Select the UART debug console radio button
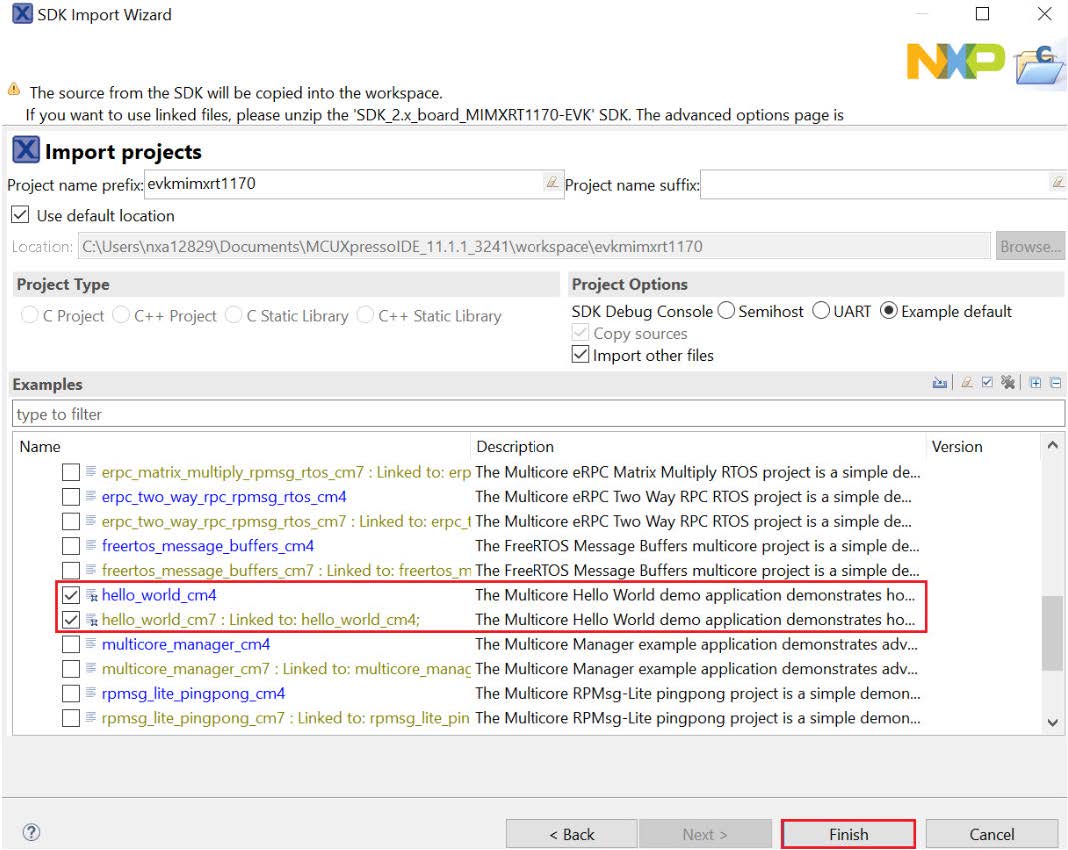 821,312
